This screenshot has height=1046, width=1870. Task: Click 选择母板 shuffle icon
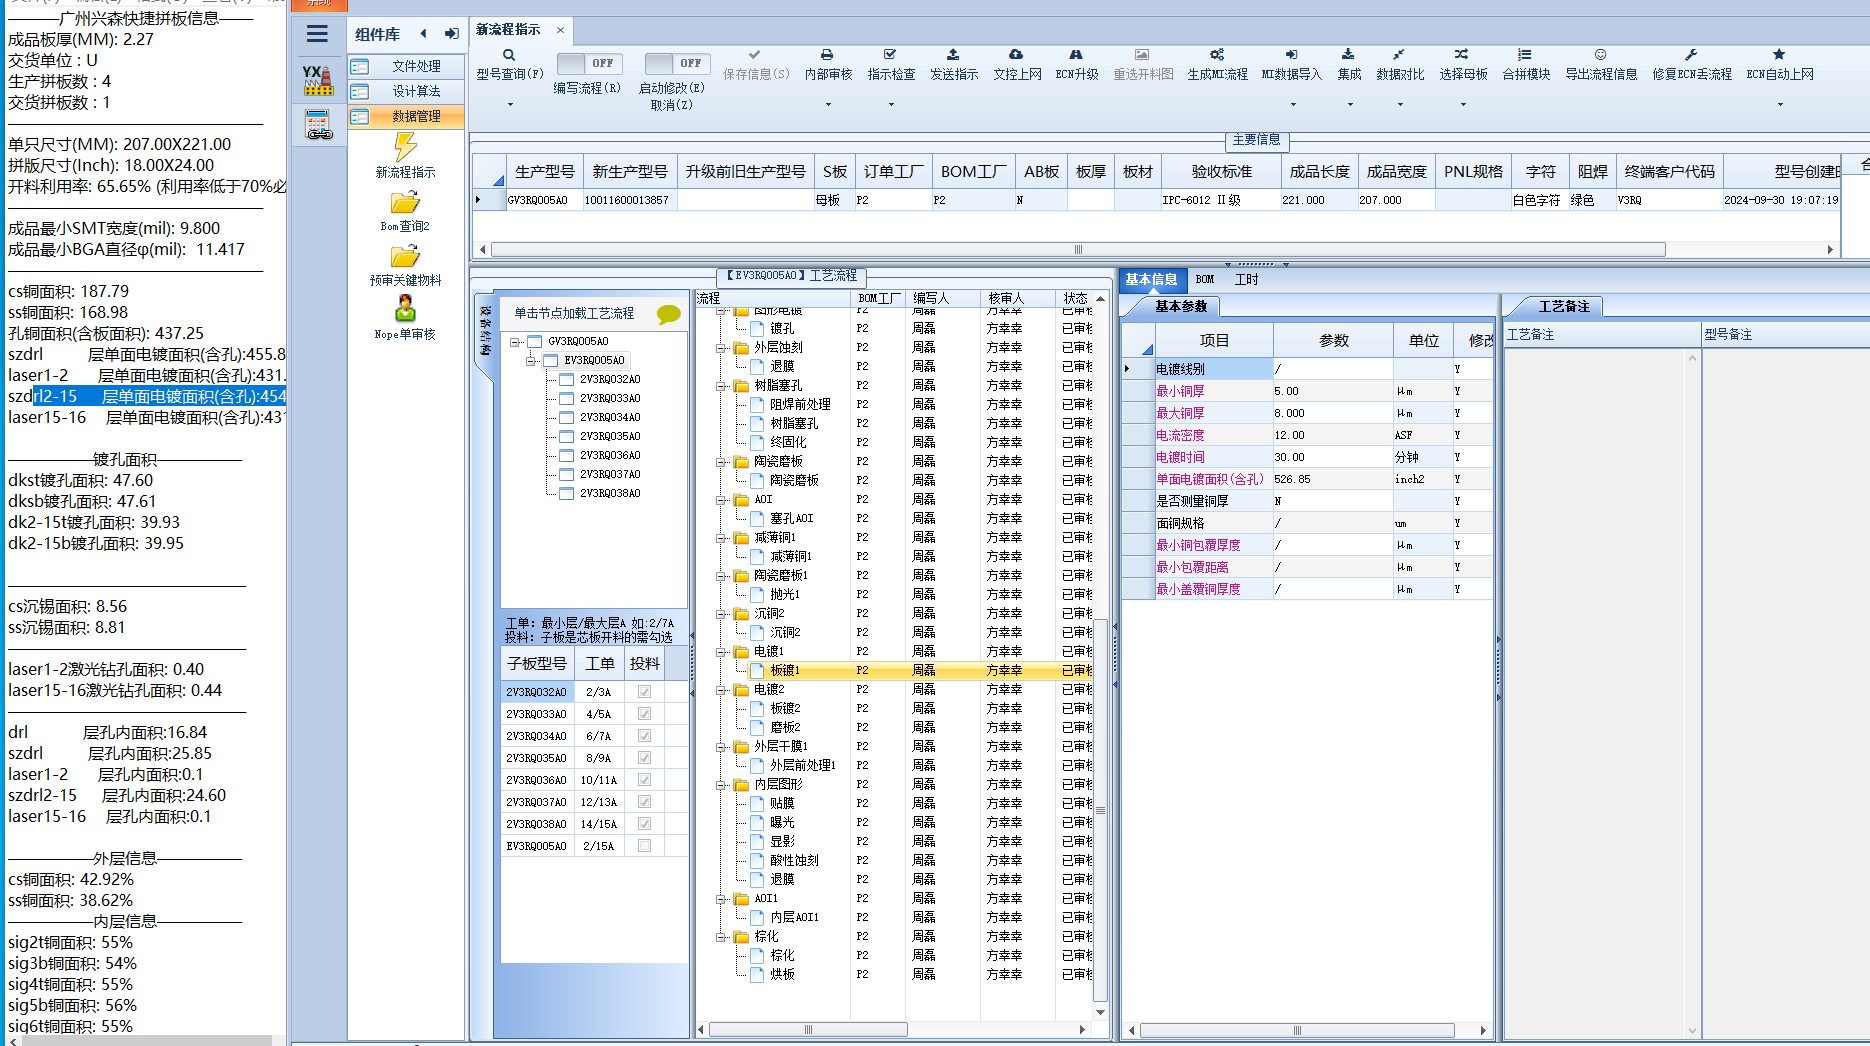coord(1462,55)
